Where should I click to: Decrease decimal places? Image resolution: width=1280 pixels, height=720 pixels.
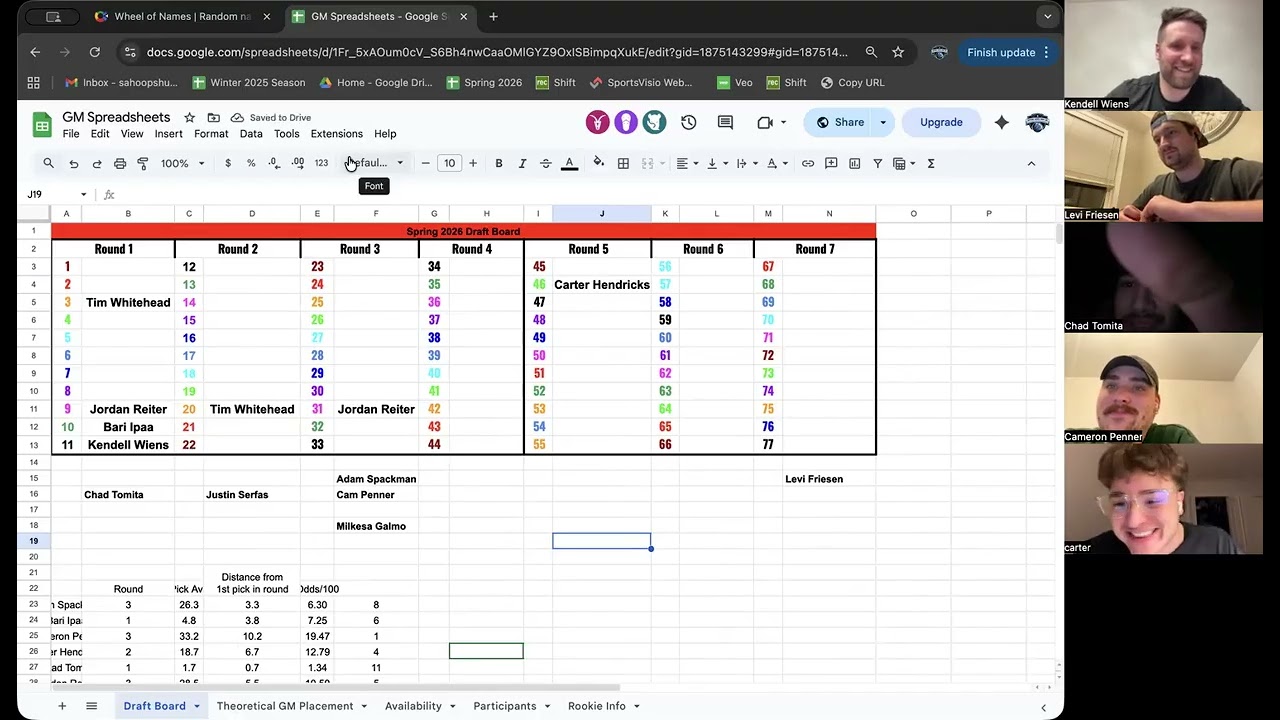click(x=274, y=163)
